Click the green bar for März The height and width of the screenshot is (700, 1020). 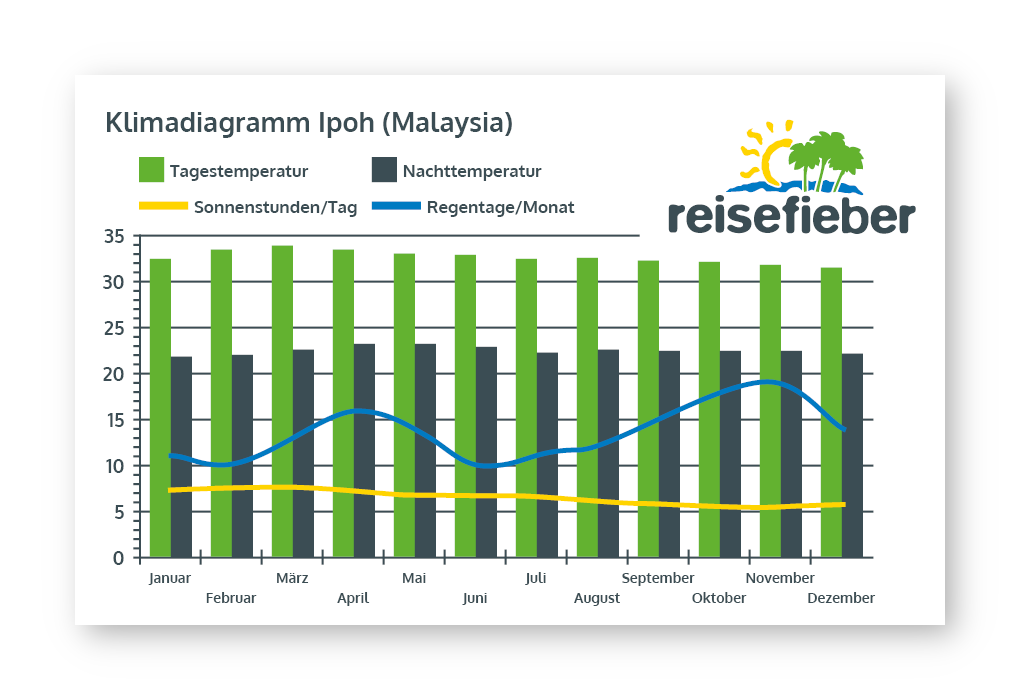click(x=282, y=400)
